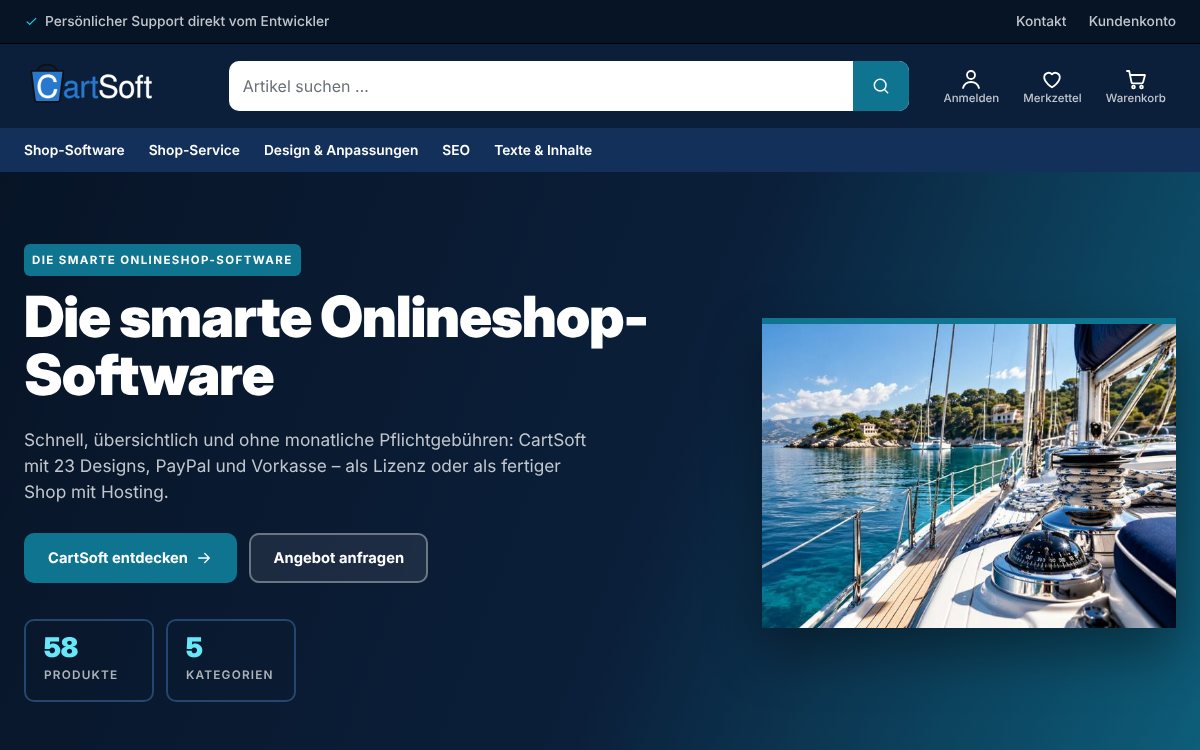This screenshot has width=1200, height=750.
Task: Click the CartSoft entdecken button
Action: (x=130, y=558)
